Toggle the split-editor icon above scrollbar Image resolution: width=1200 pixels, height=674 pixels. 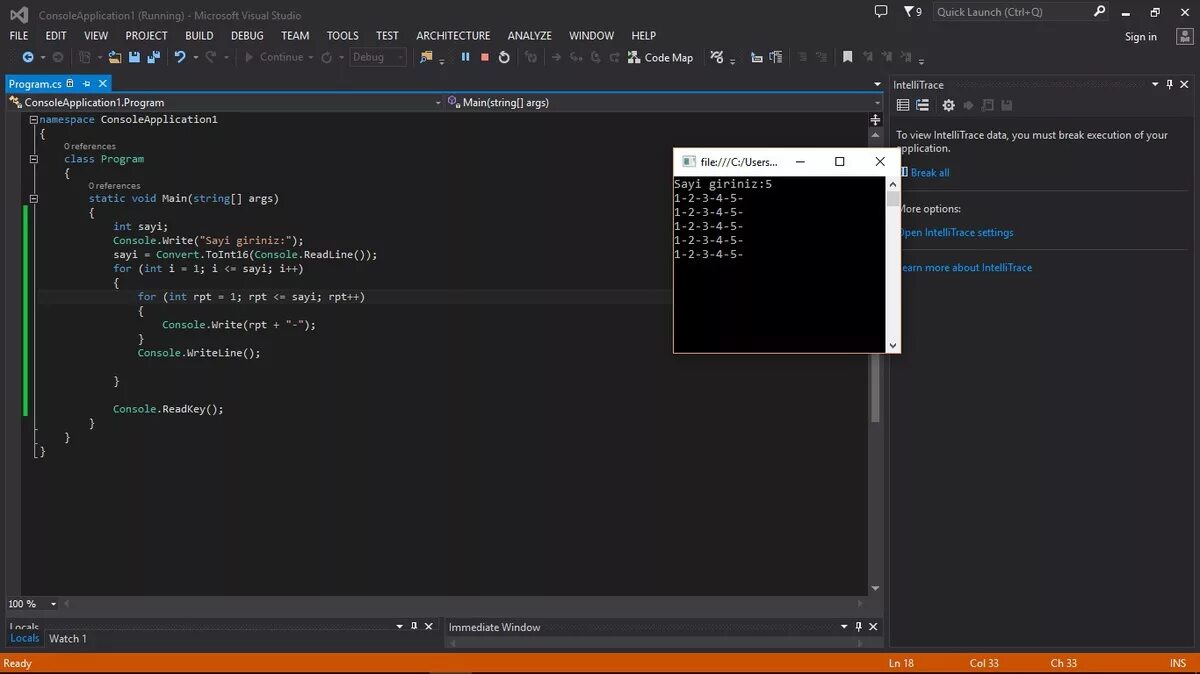[x=876, y=119]
